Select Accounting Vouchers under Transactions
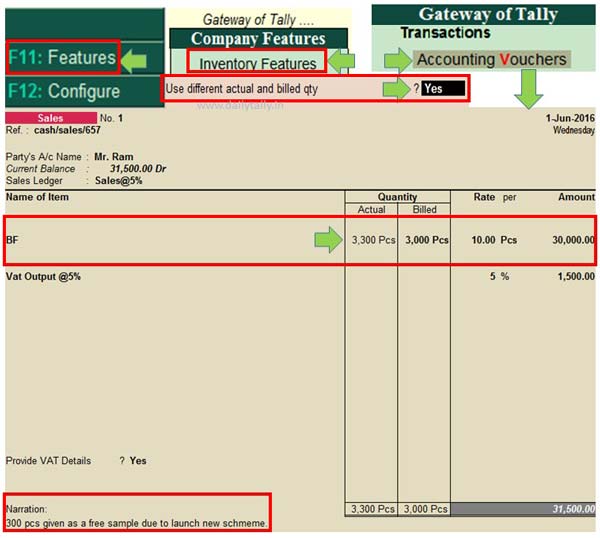The image size is (600, 538). (x=491, y=59)
